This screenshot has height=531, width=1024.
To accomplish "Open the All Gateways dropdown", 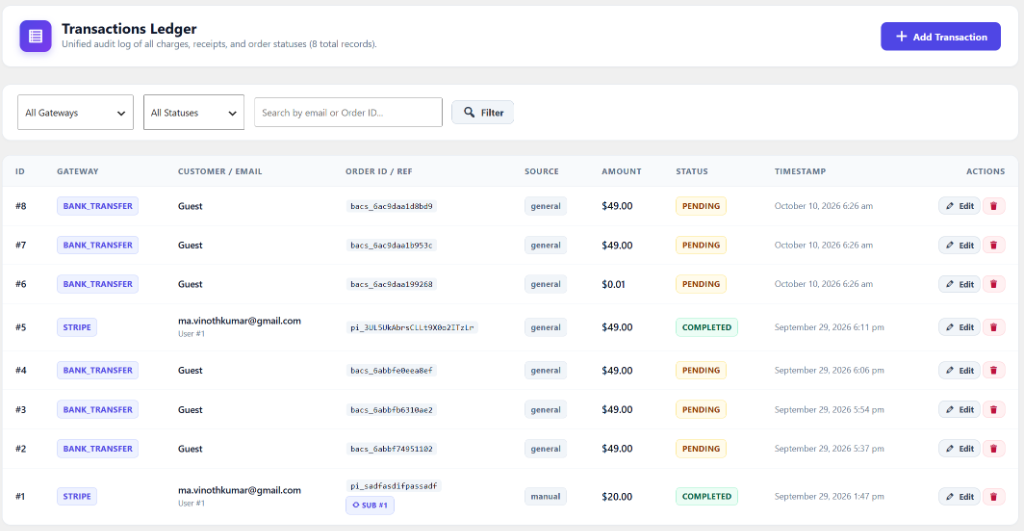I will click(x=75, y=112).
